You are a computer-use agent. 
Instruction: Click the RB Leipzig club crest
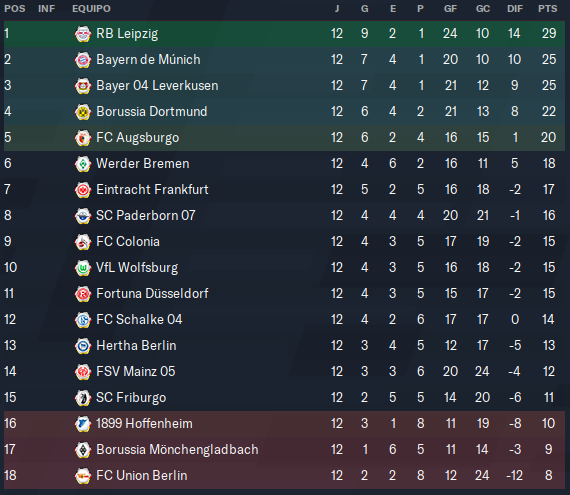tap(83, 34)
